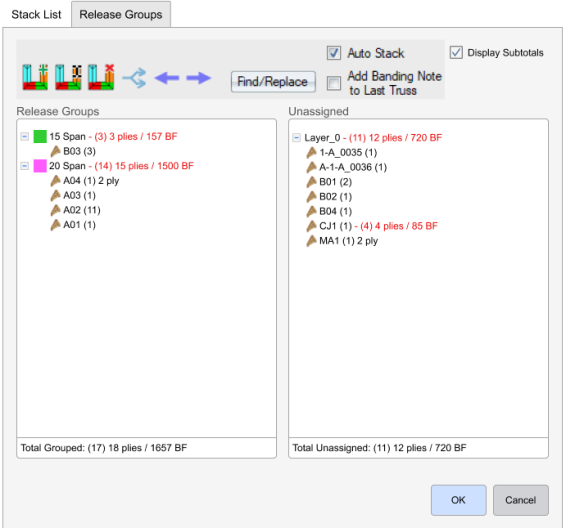Open the Find/Replace dialog

click(x=273, y=82)
